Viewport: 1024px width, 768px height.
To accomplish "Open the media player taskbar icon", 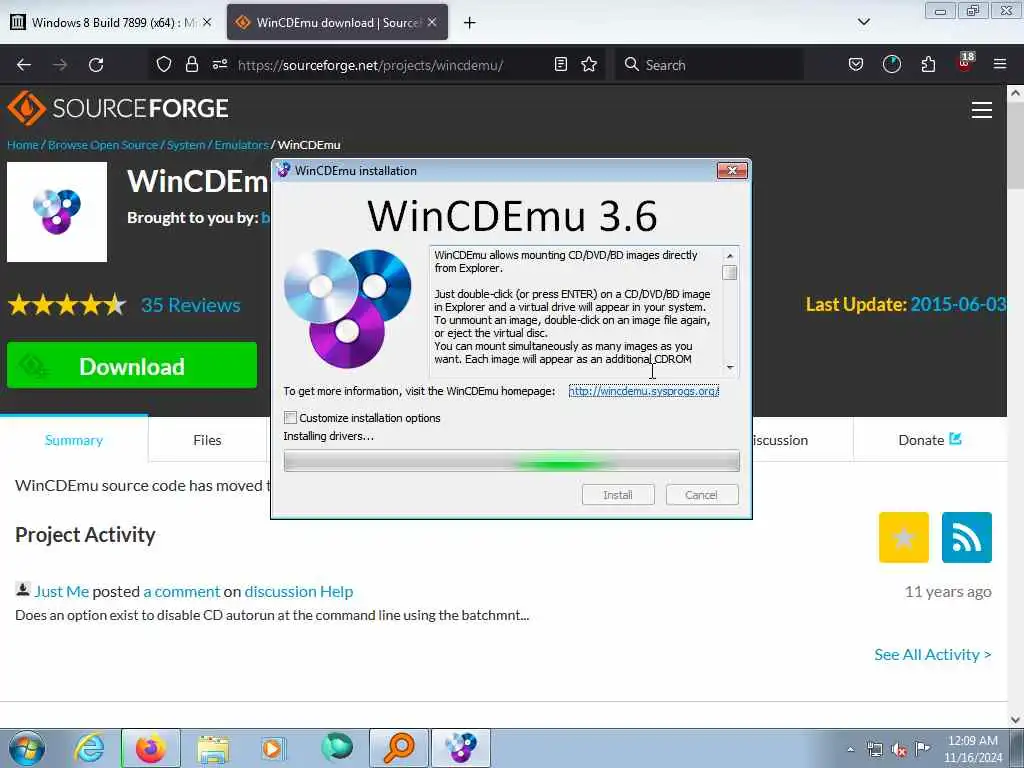I will [x=273, y=748].
